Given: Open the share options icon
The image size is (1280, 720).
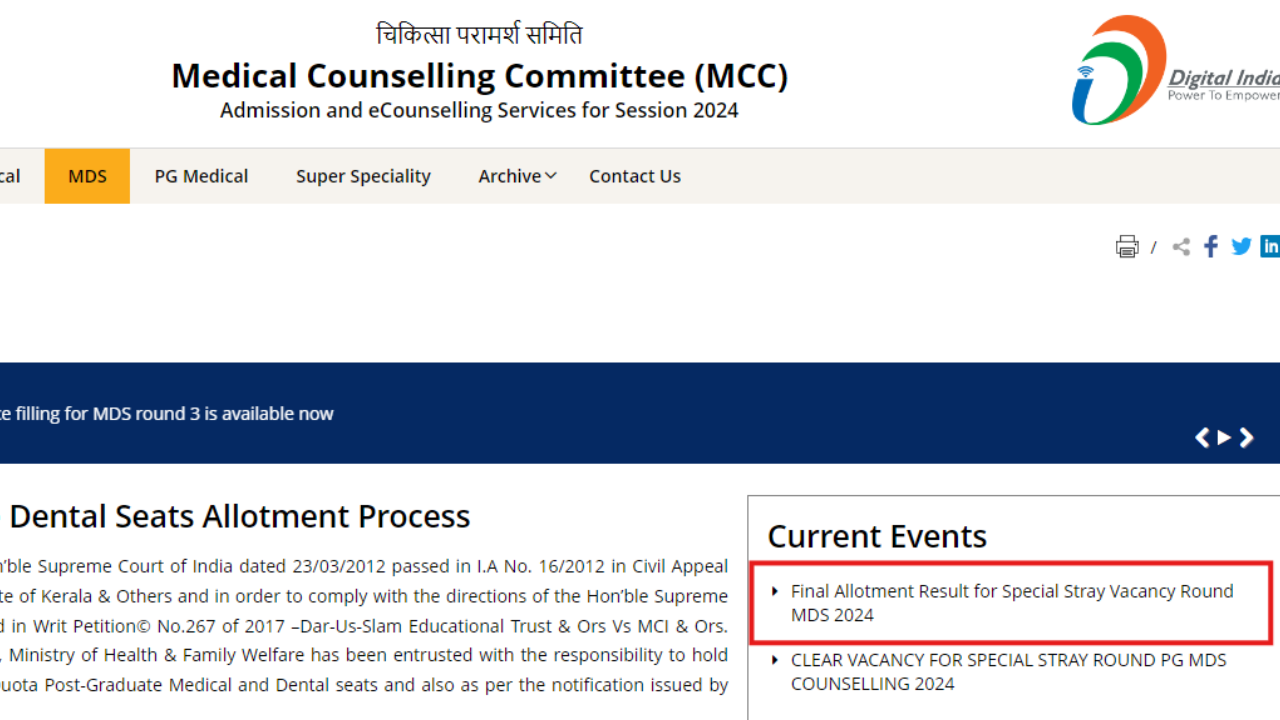Looking at the screenshot, I should click(1181, 246).
